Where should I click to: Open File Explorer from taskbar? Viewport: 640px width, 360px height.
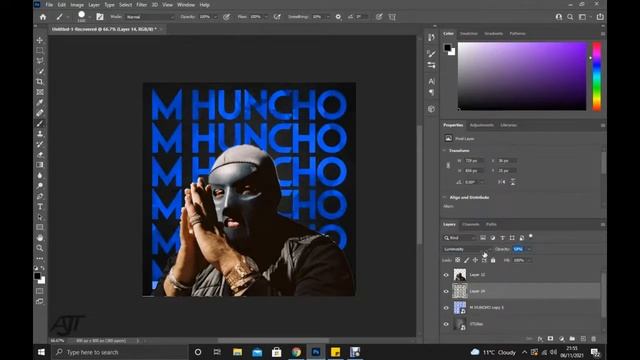point(238,352)
